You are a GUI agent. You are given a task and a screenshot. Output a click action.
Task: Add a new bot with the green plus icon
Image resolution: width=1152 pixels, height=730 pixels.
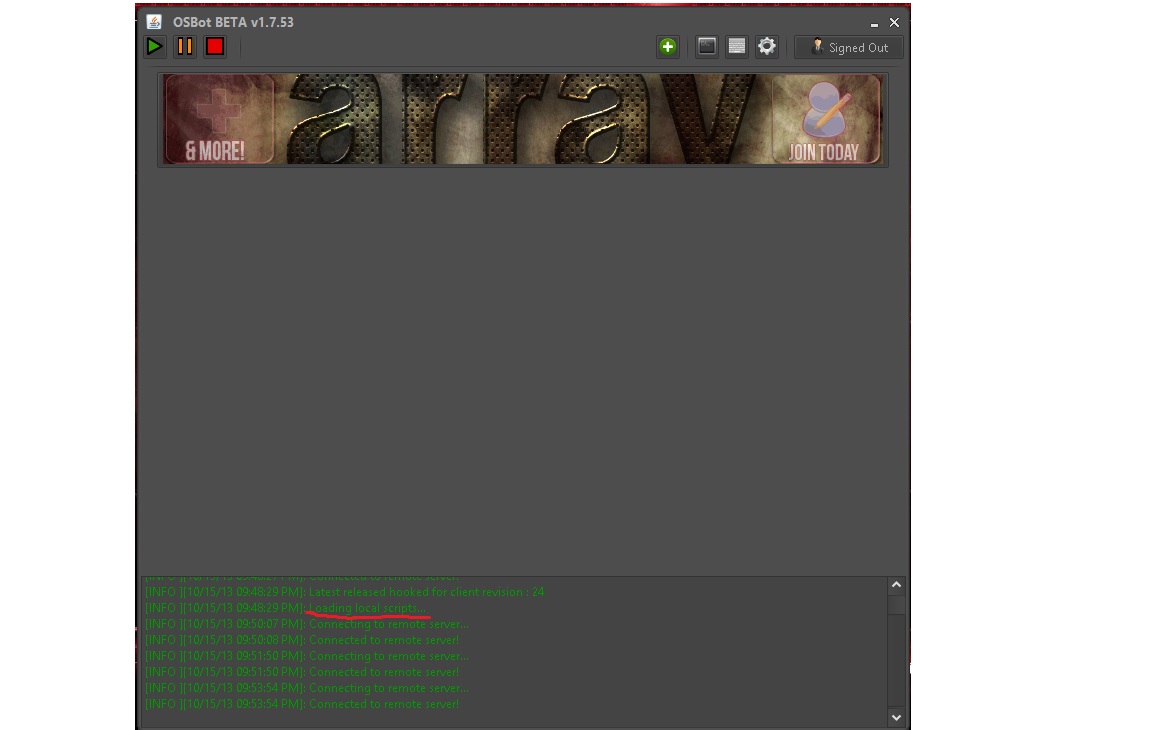(668, 47)
